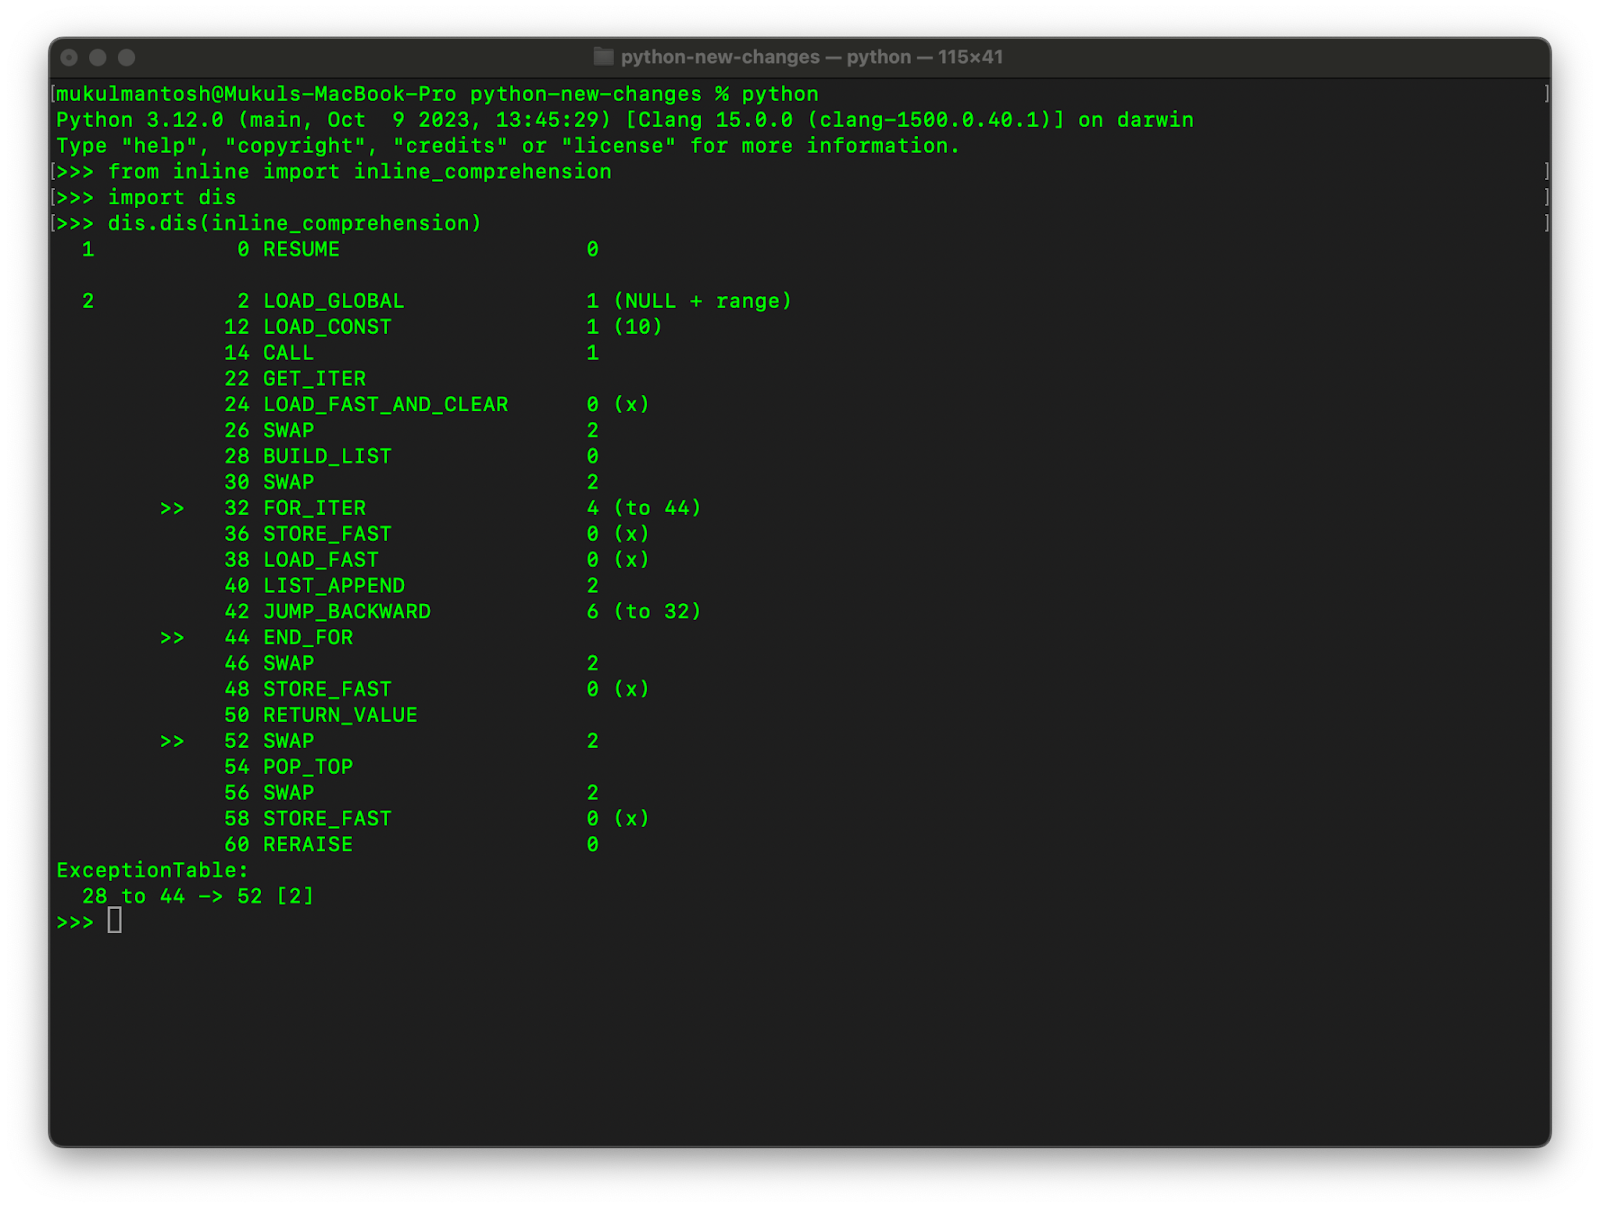Place cursor at the empty bottom prompt
Viewport: 1600px width, 1208px height.
pyautogui.click(x=115, y=921)
